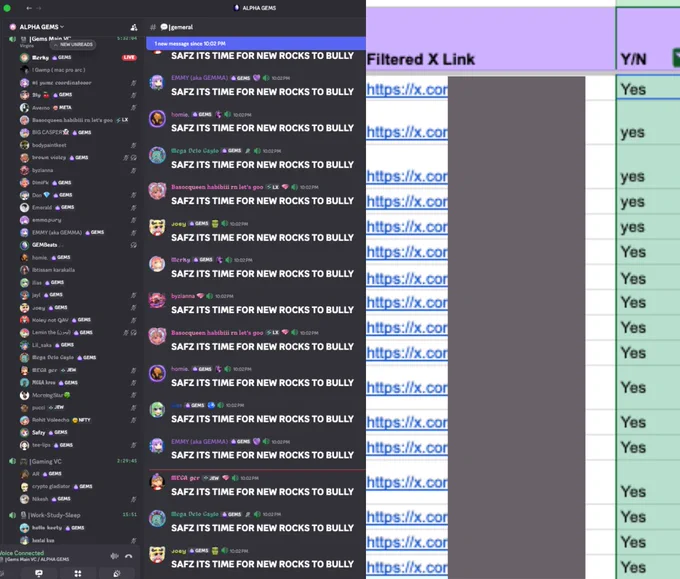Click the GEMS role tag beside Safzy
This screenshot has width=680, height=579.
click(58, 432)
